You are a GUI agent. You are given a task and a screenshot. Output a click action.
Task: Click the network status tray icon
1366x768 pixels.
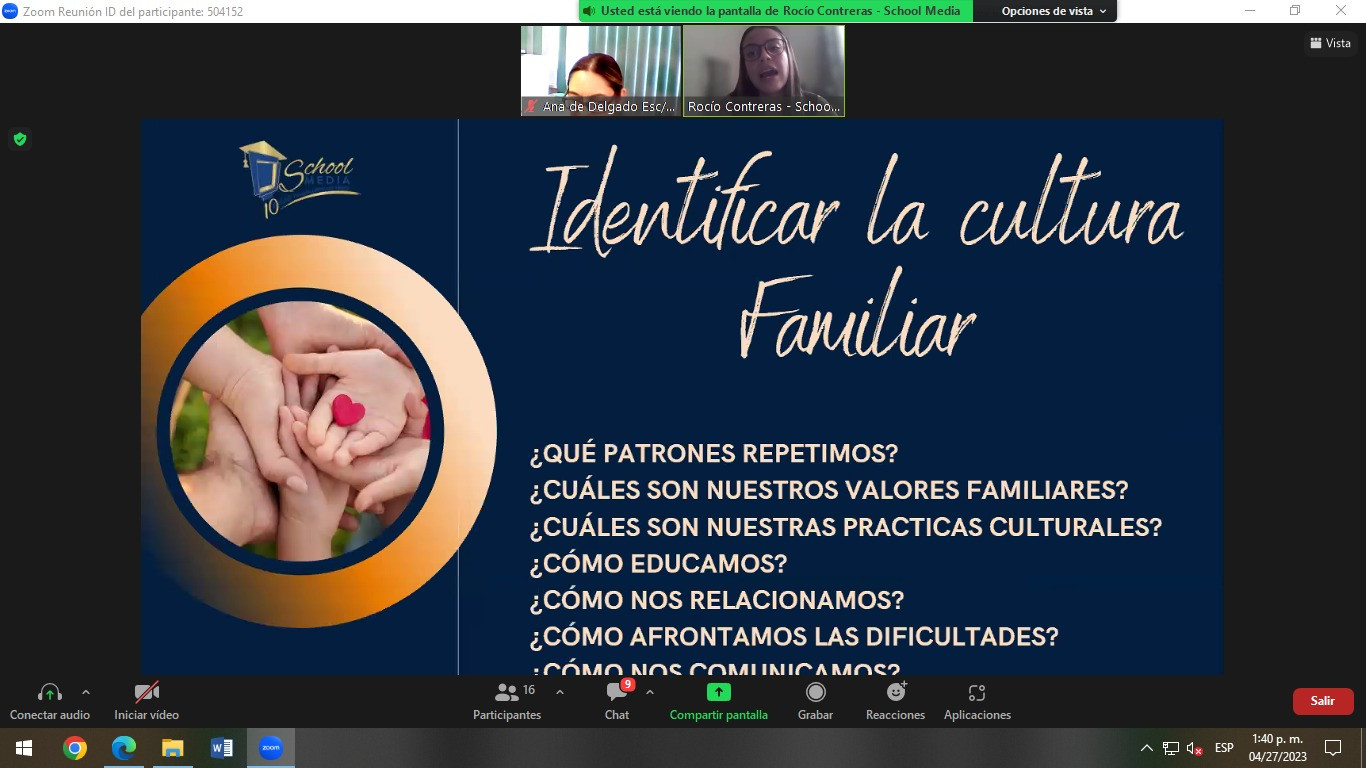point(1171,748)
